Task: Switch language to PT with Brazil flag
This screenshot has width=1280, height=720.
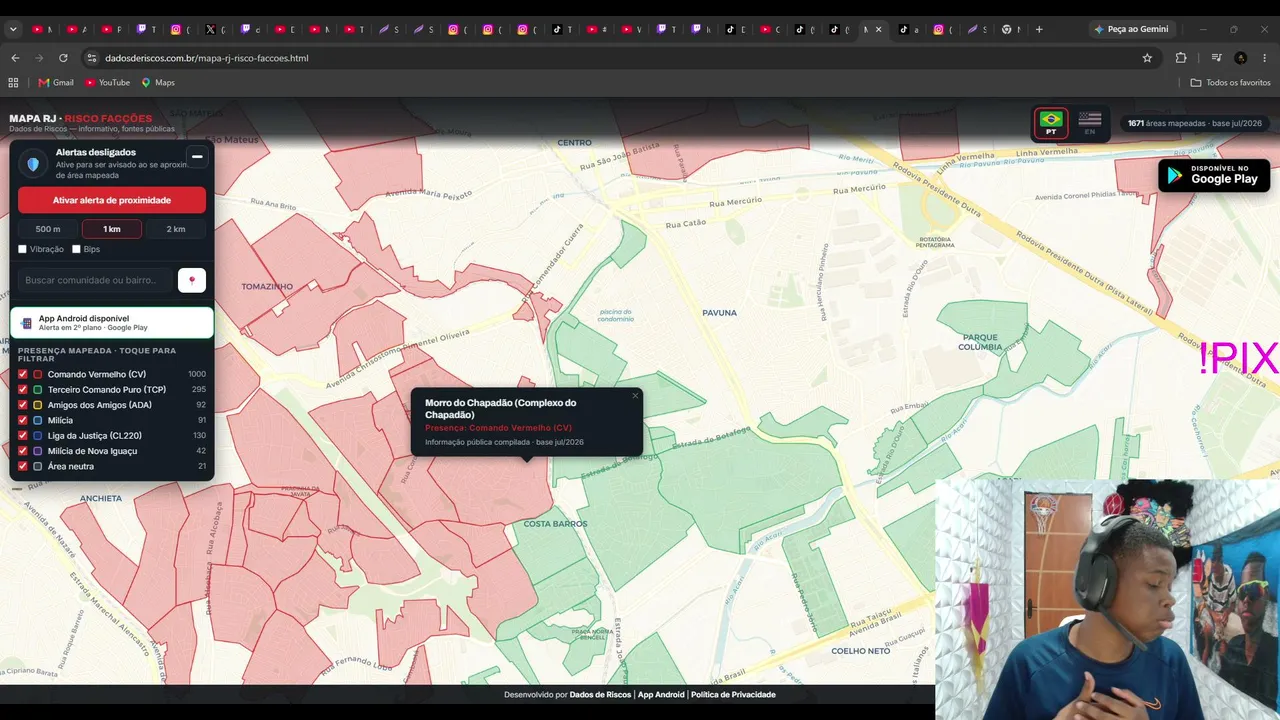Action: 1051,123
